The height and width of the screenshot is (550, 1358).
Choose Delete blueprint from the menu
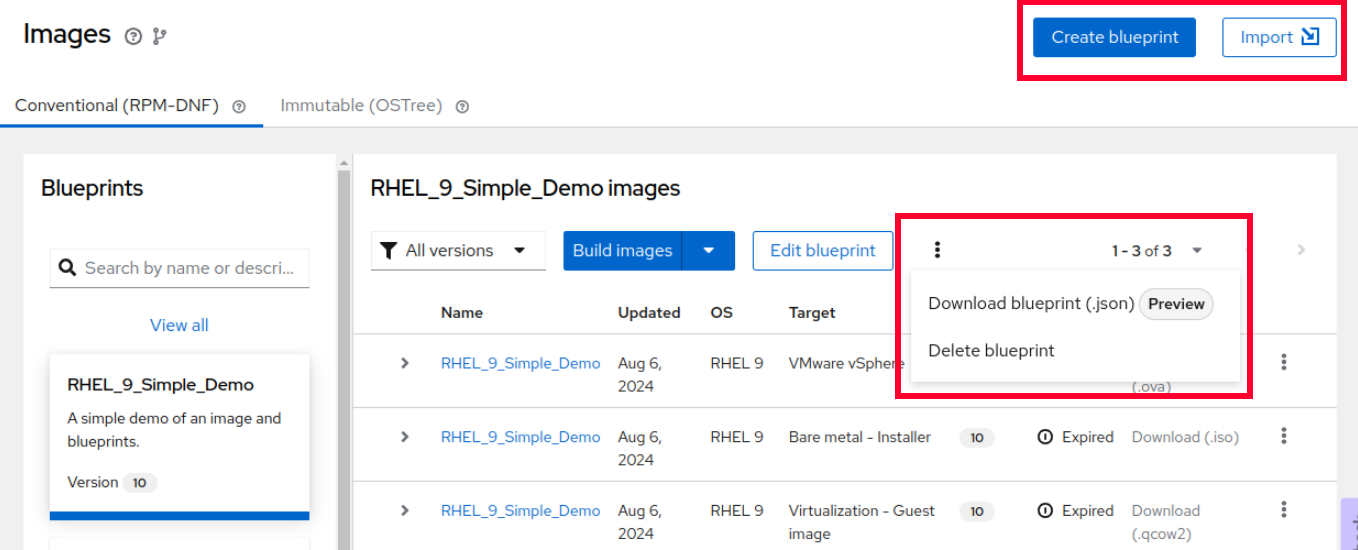991,351
